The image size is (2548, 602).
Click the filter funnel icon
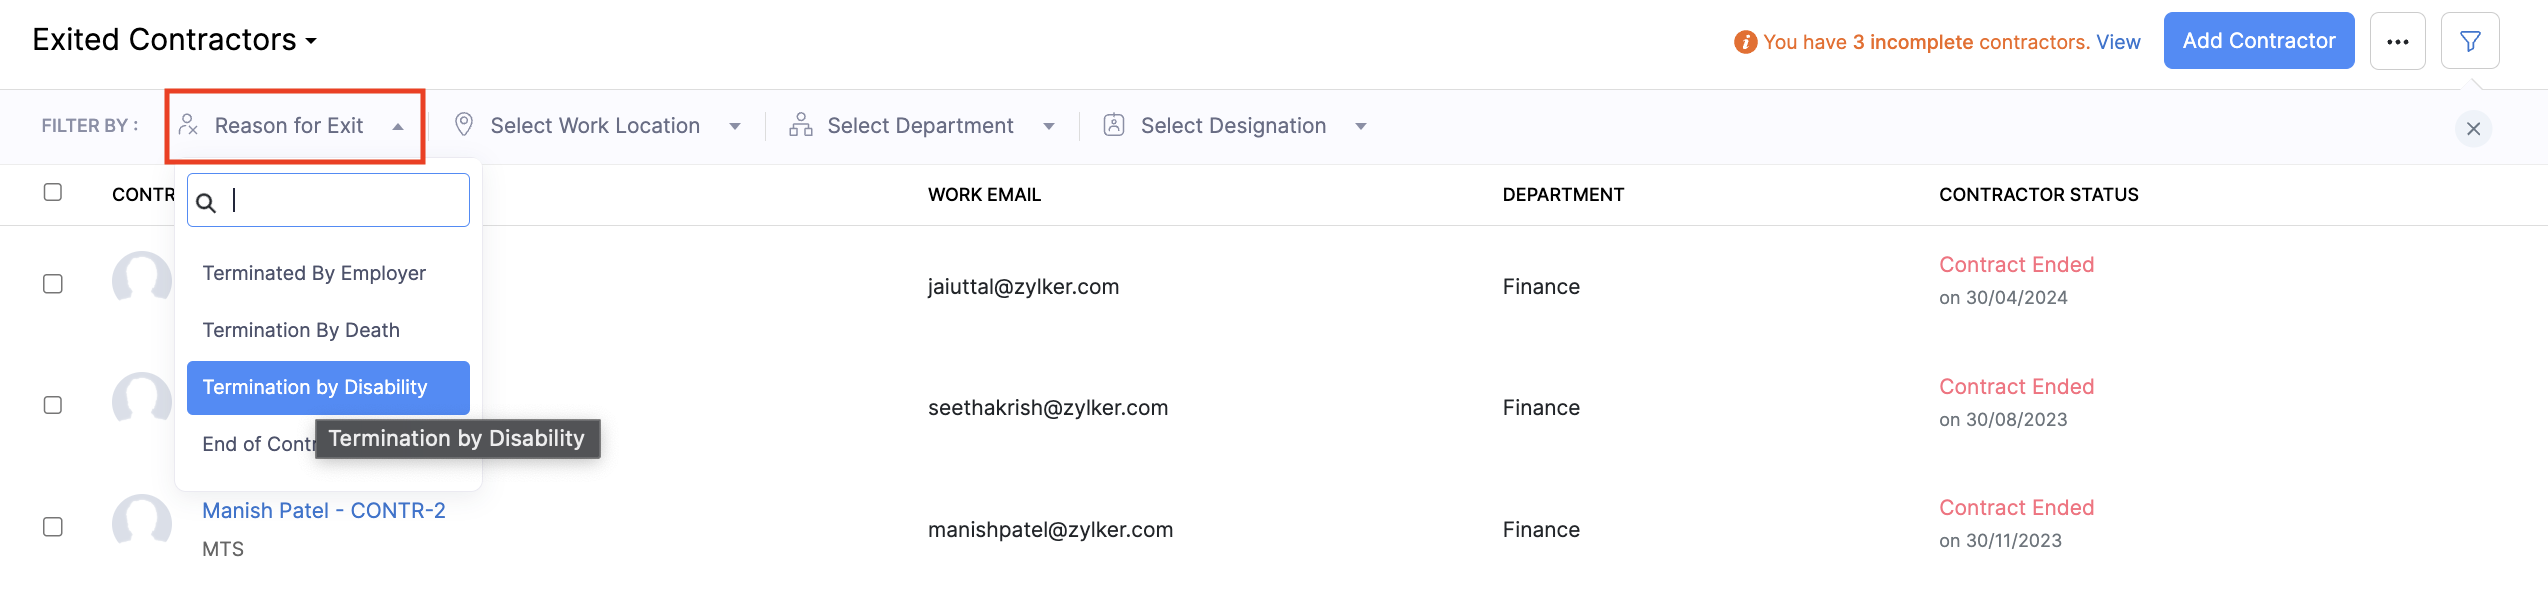click(x=2469, y=41)
